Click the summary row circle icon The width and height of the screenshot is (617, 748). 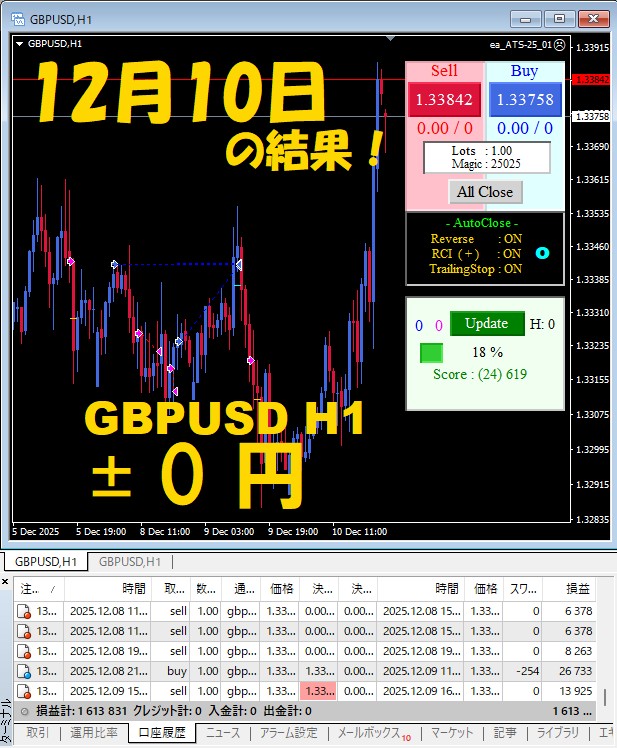[24, 712]
